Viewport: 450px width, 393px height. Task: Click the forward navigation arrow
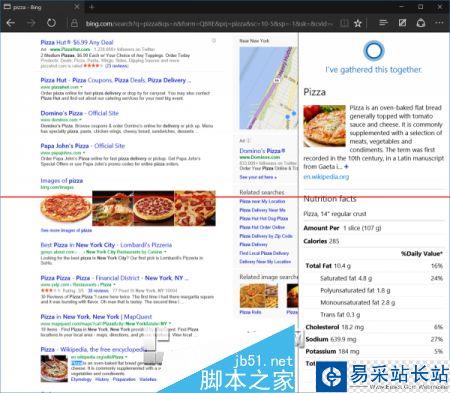[x=31, y=23]
